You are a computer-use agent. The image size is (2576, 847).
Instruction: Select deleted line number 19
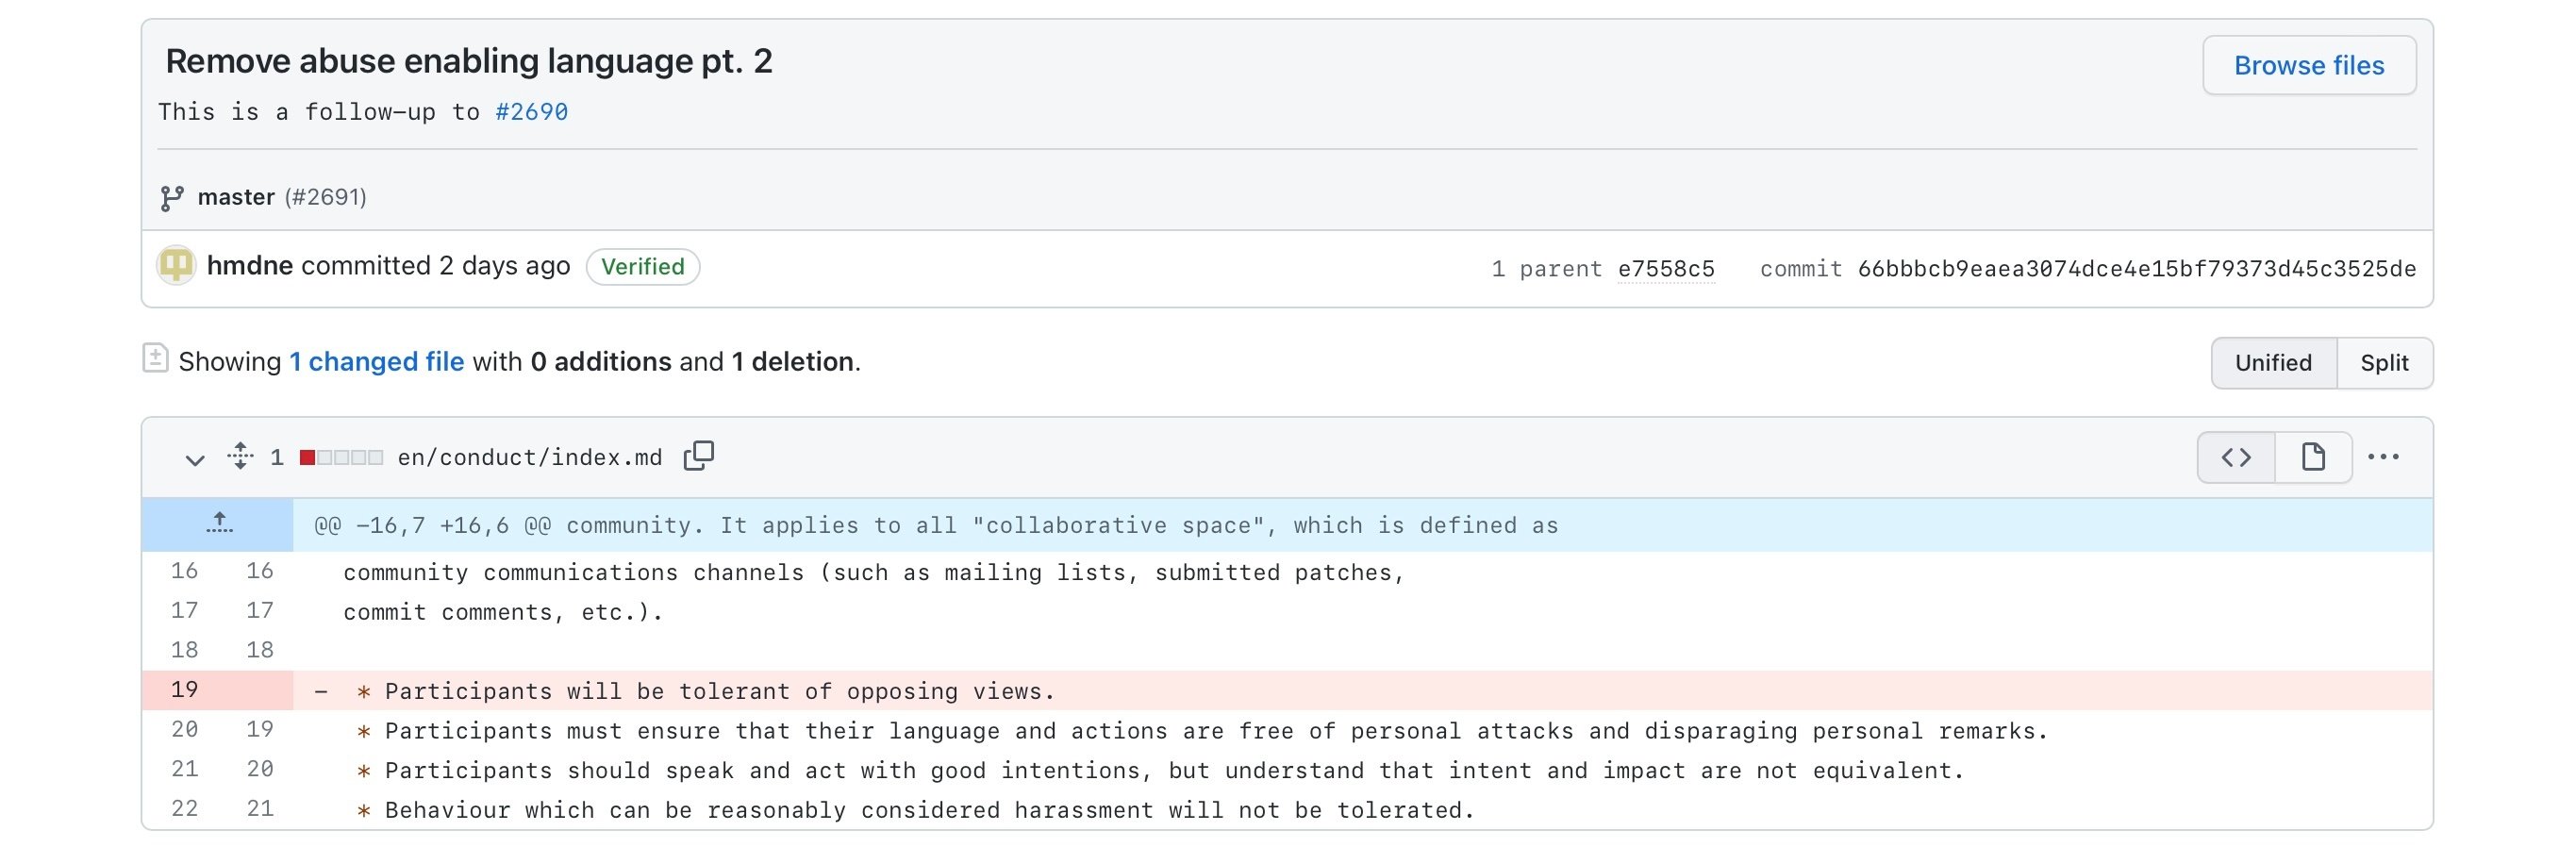184,690
